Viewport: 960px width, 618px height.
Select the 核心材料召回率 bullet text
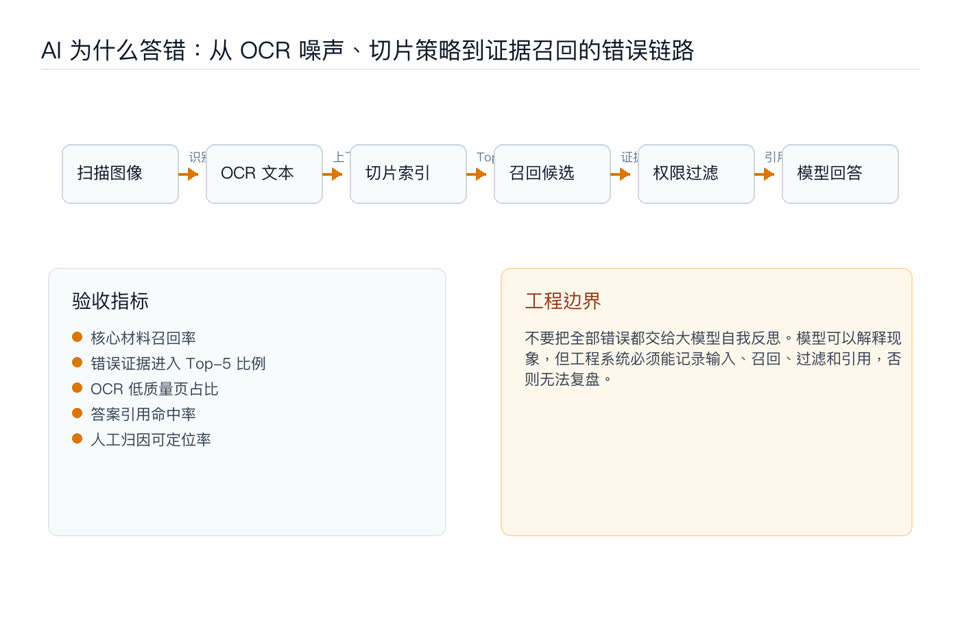coord(143,337)
